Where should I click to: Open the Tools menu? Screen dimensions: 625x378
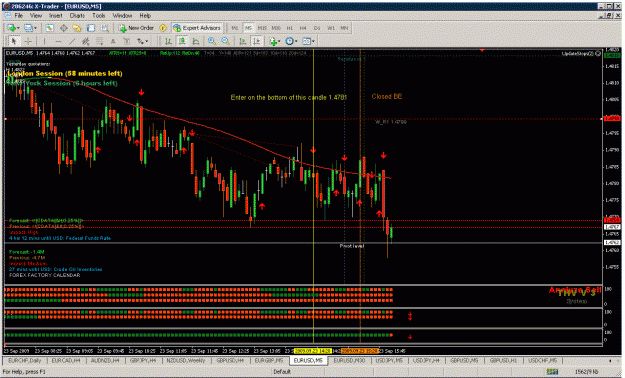98,16
